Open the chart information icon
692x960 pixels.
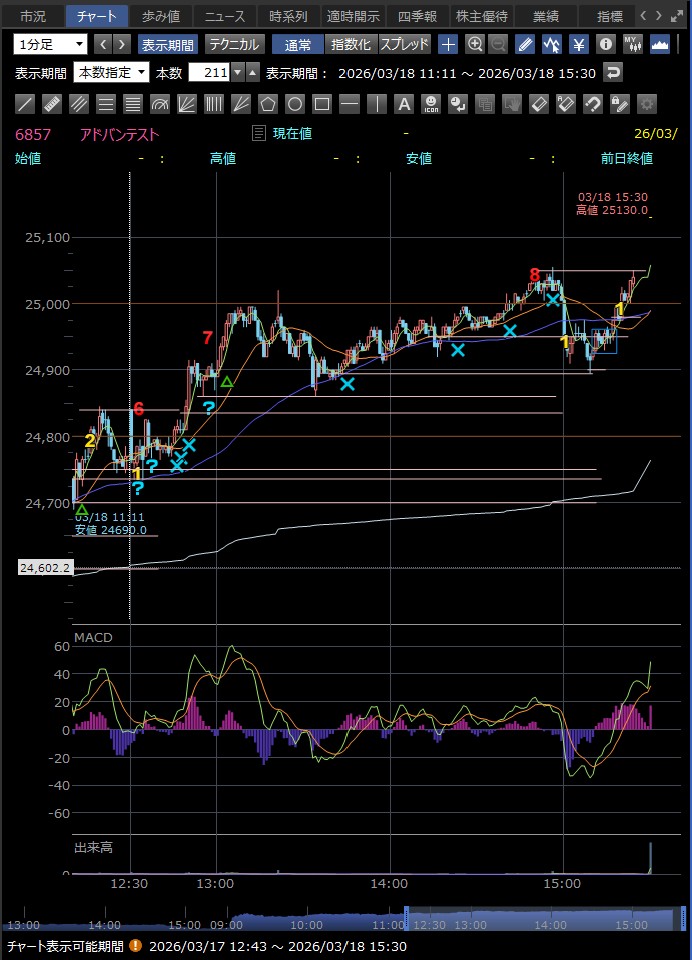(605, 44)
